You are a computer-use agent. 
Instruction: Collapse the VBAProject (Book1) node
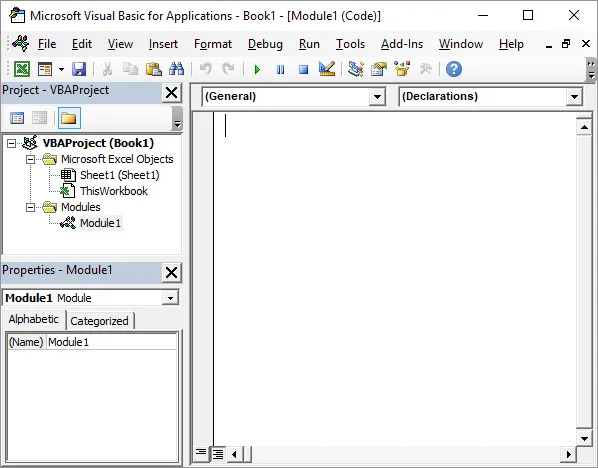tap(11, 143)
